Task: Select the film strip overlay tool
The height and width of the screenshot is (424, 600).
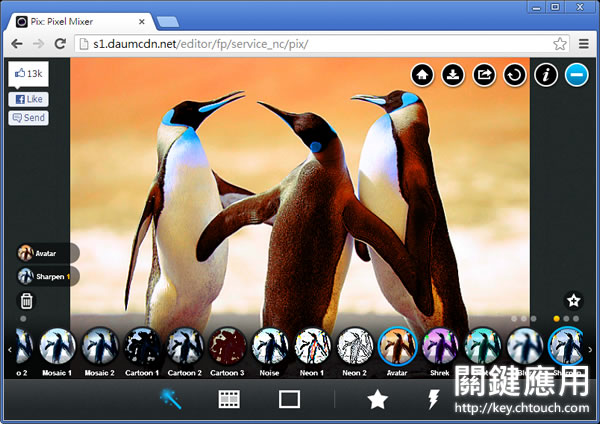Action: (229, 399)
